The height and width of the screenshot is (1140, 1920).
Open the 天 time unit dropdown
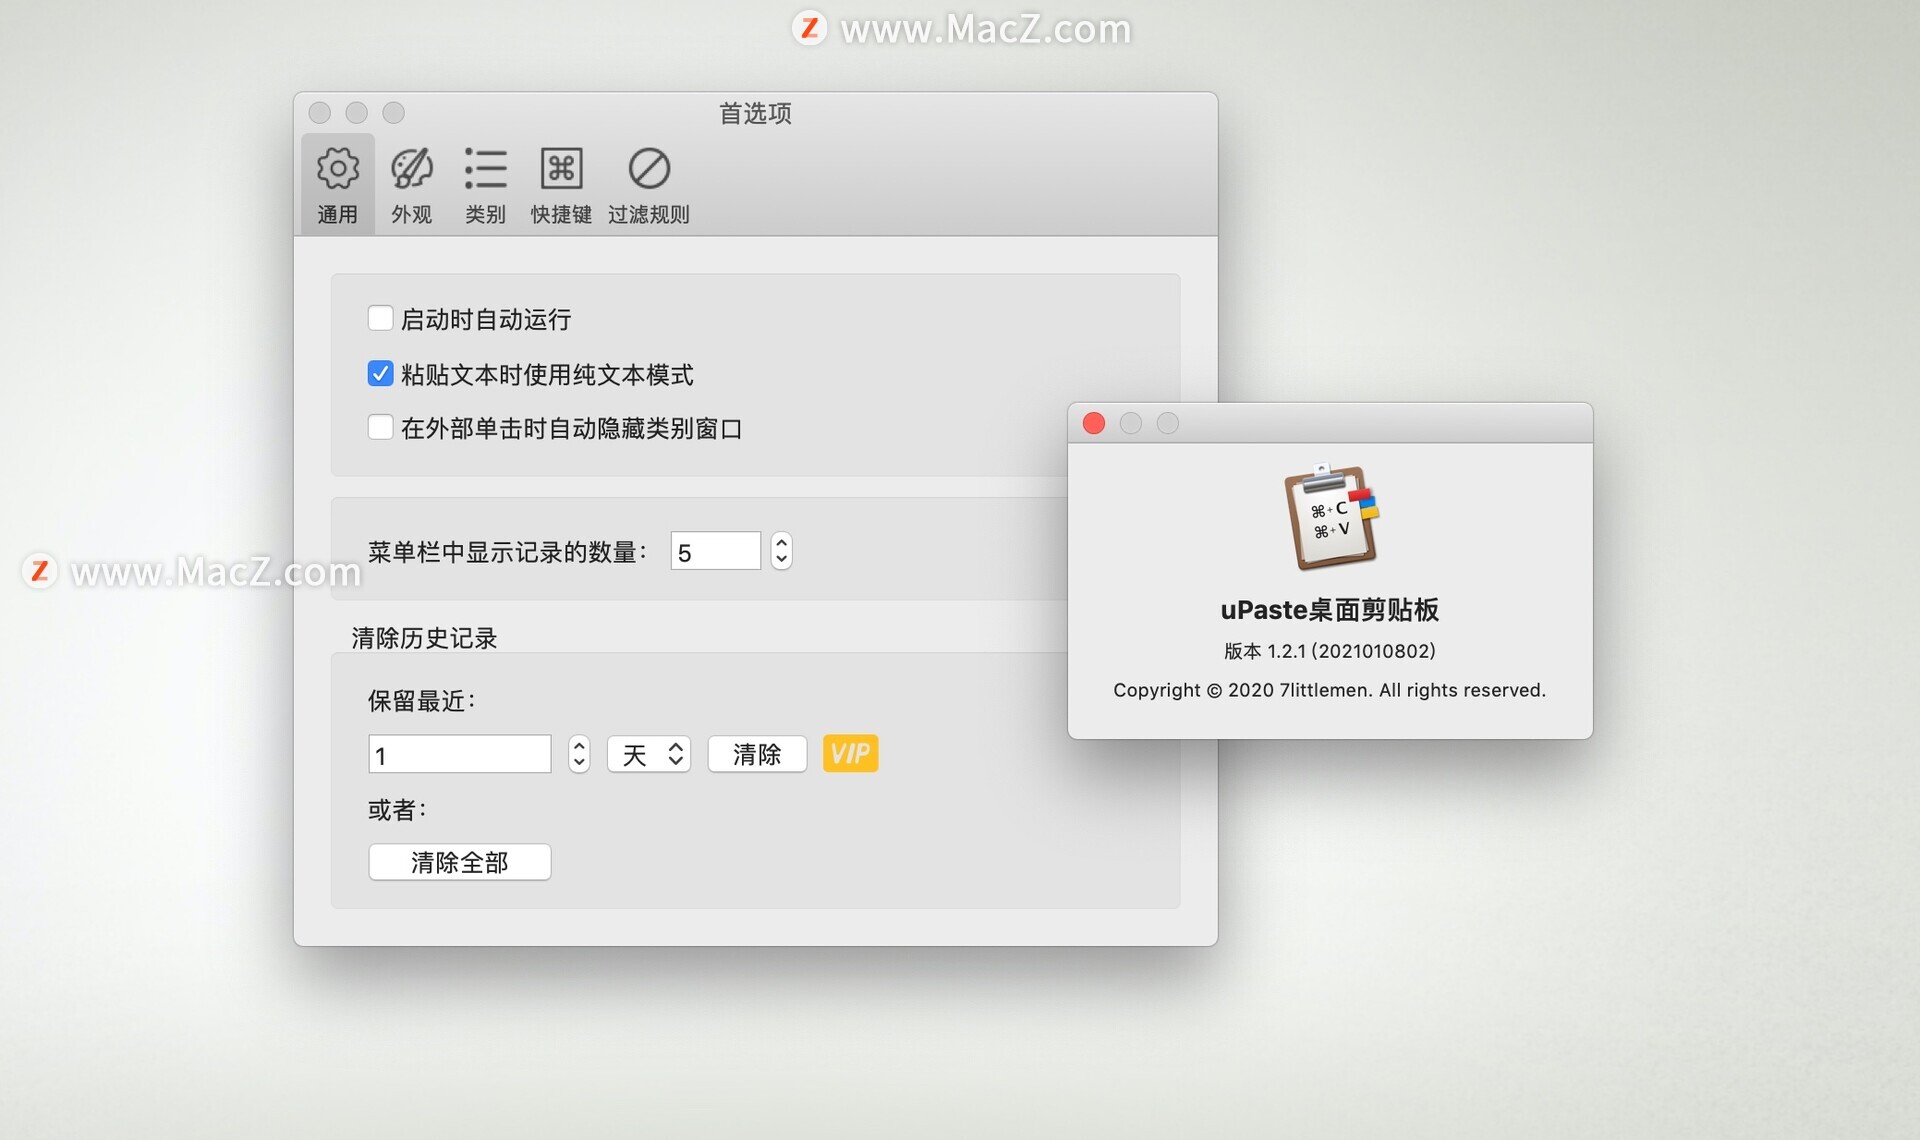[649, 754]
